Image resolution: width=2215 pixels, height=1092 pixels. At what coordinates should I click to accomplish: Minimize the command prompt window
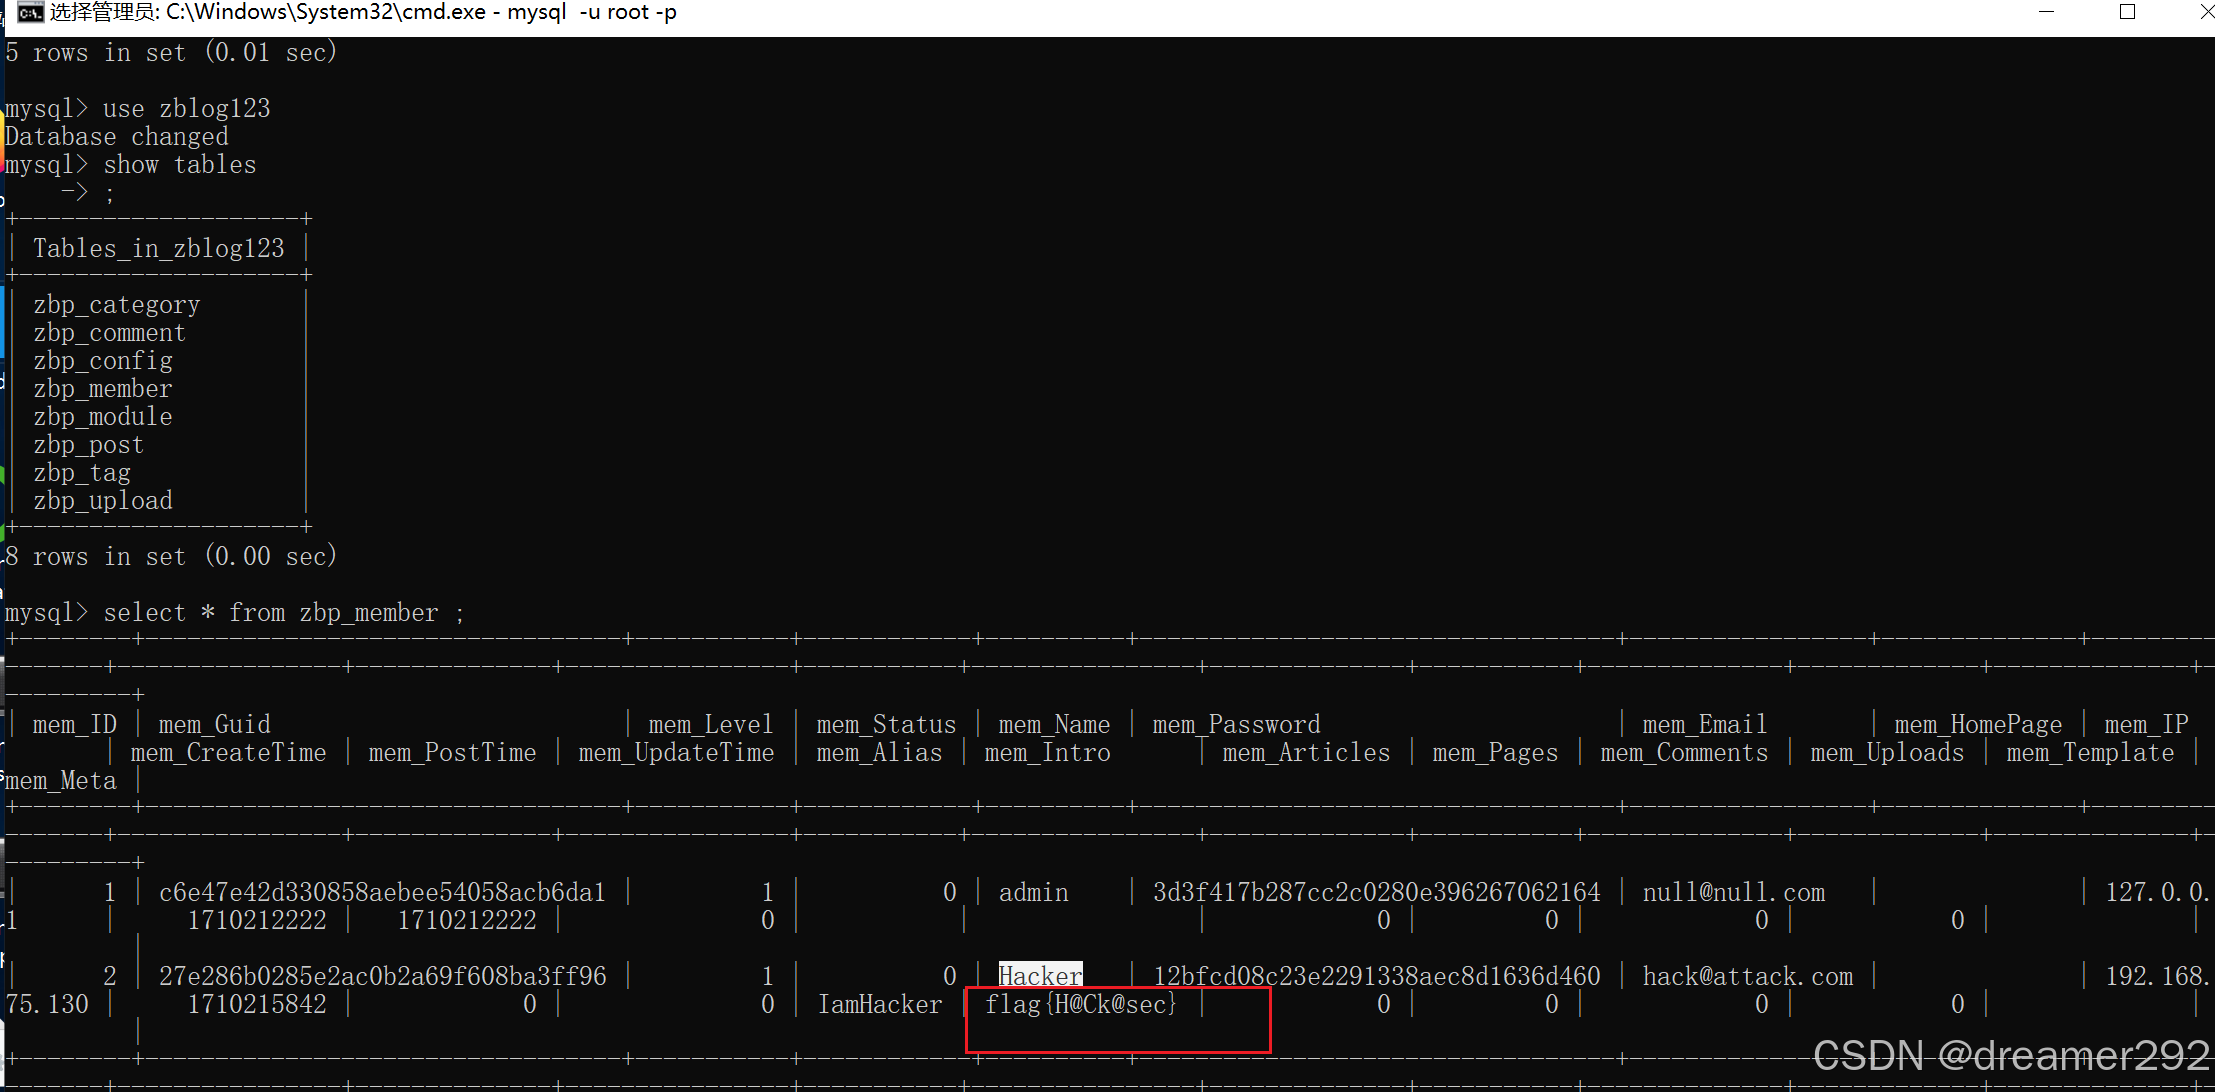[2046, 12]
